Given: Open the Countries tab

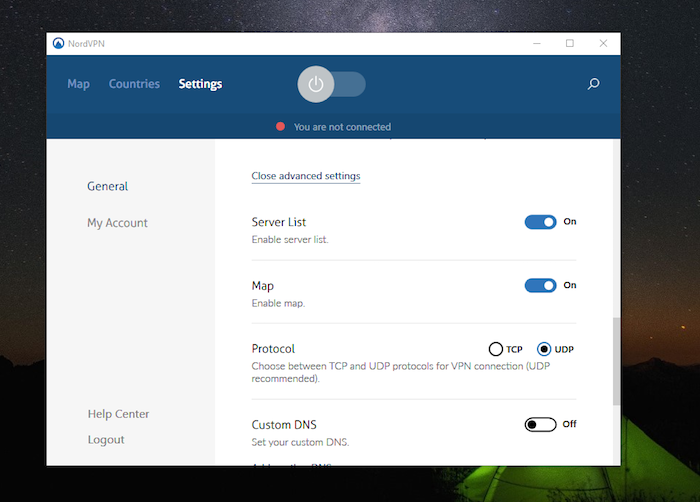Looking at the screenshot, I should 134,84.
